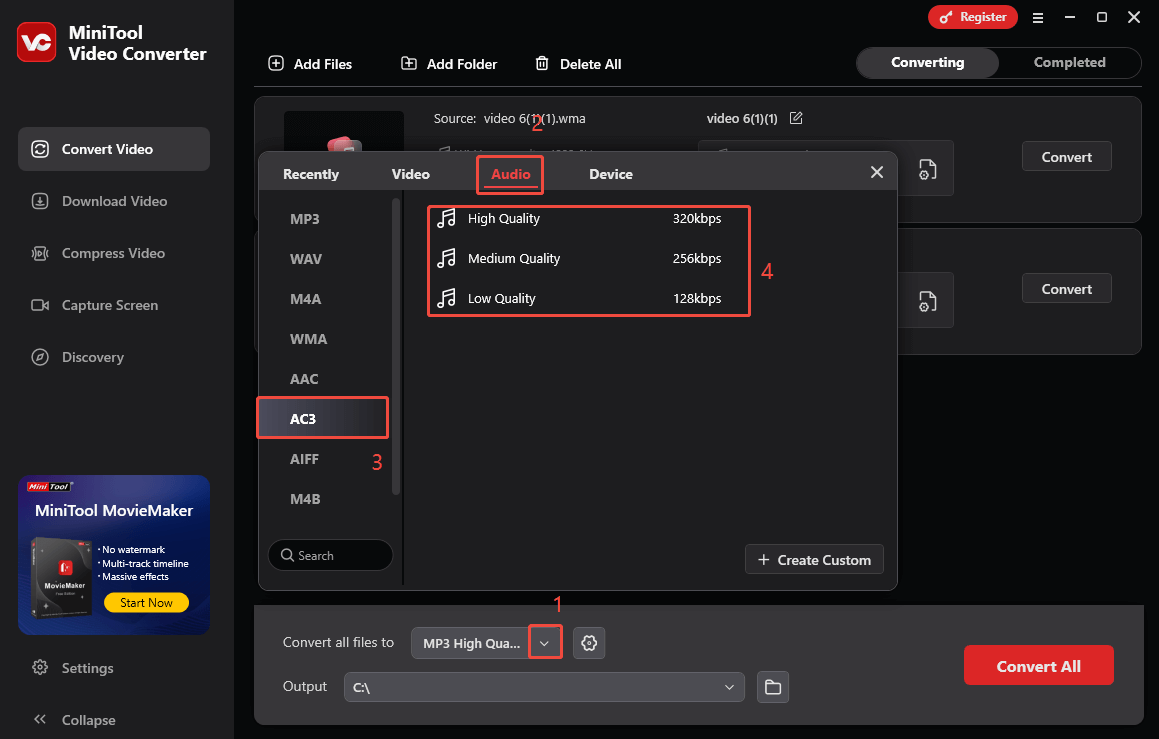Image resolution: width=1159 pixels, height=739 pixels.
Task: Open the Compress Video section
Action: click(114, 253)
